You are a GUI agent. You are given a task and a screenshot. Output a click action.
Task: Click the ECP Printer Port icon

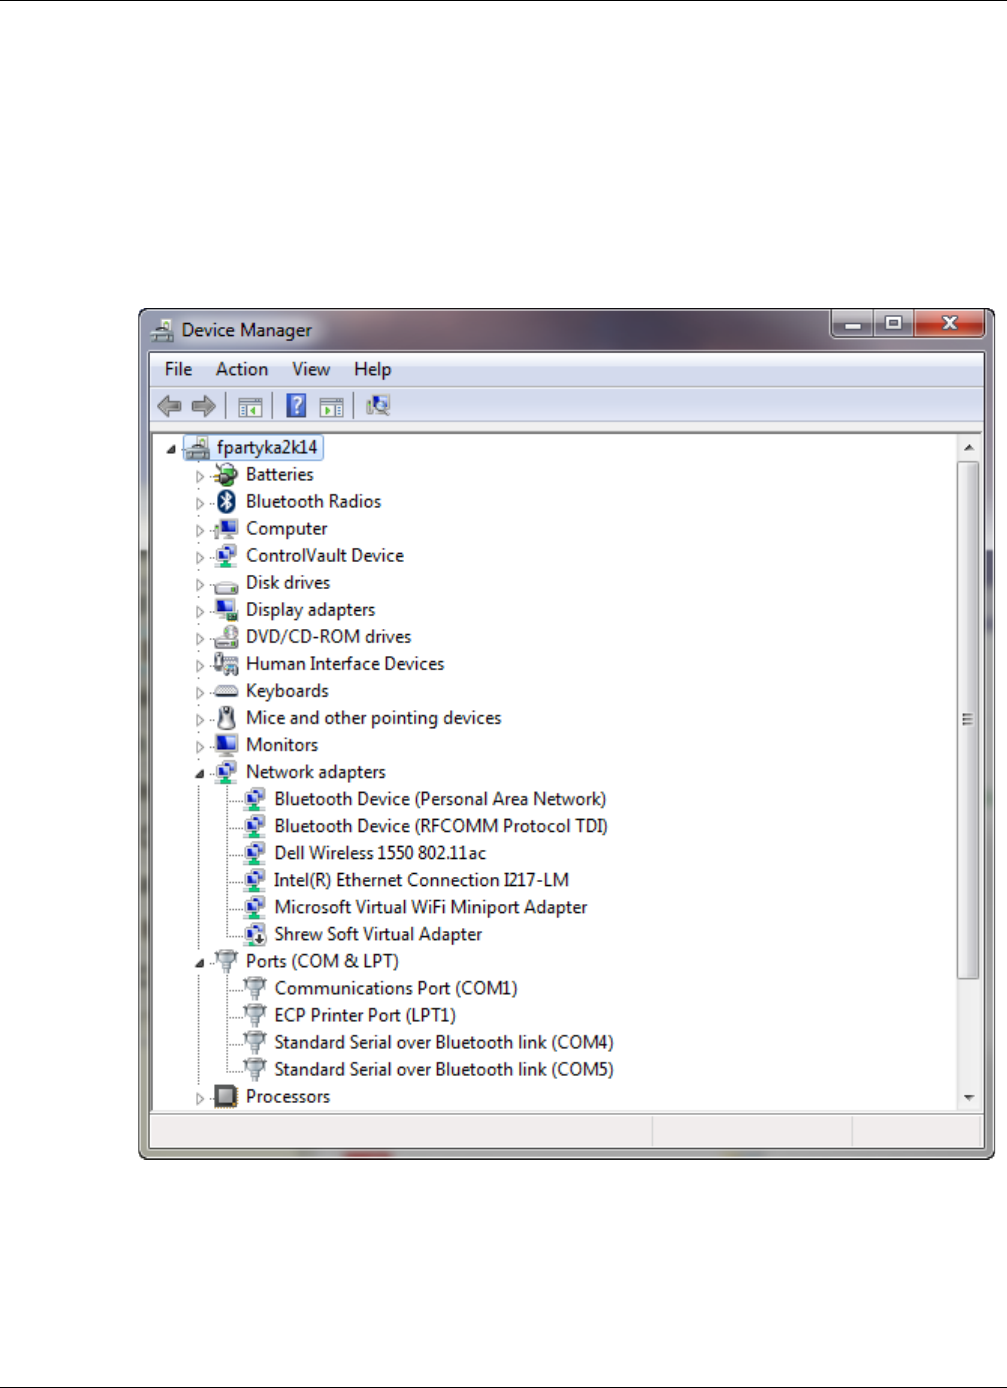(255, 1016)
